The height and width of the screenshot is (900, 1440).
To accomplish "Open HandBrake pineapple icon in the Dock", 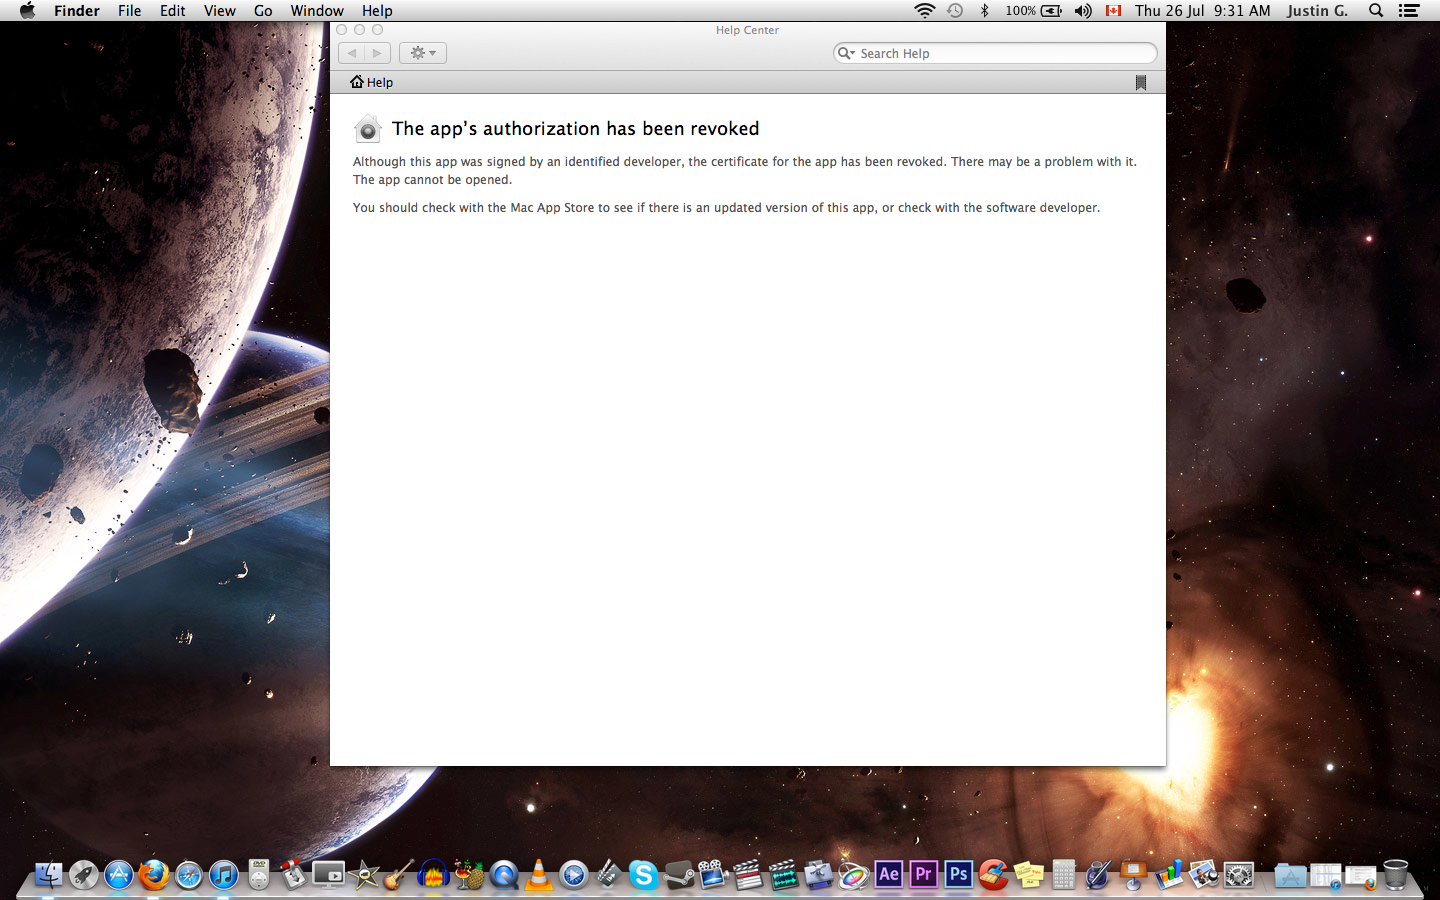I will 468,874.
